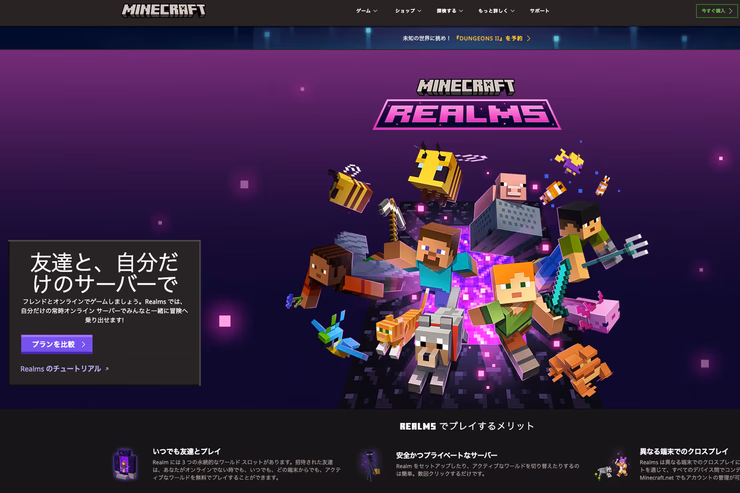Click the Nether portal icon beside いつでも友達とプレイ
This screenshot has width=740, height=493.
[125, 464]
